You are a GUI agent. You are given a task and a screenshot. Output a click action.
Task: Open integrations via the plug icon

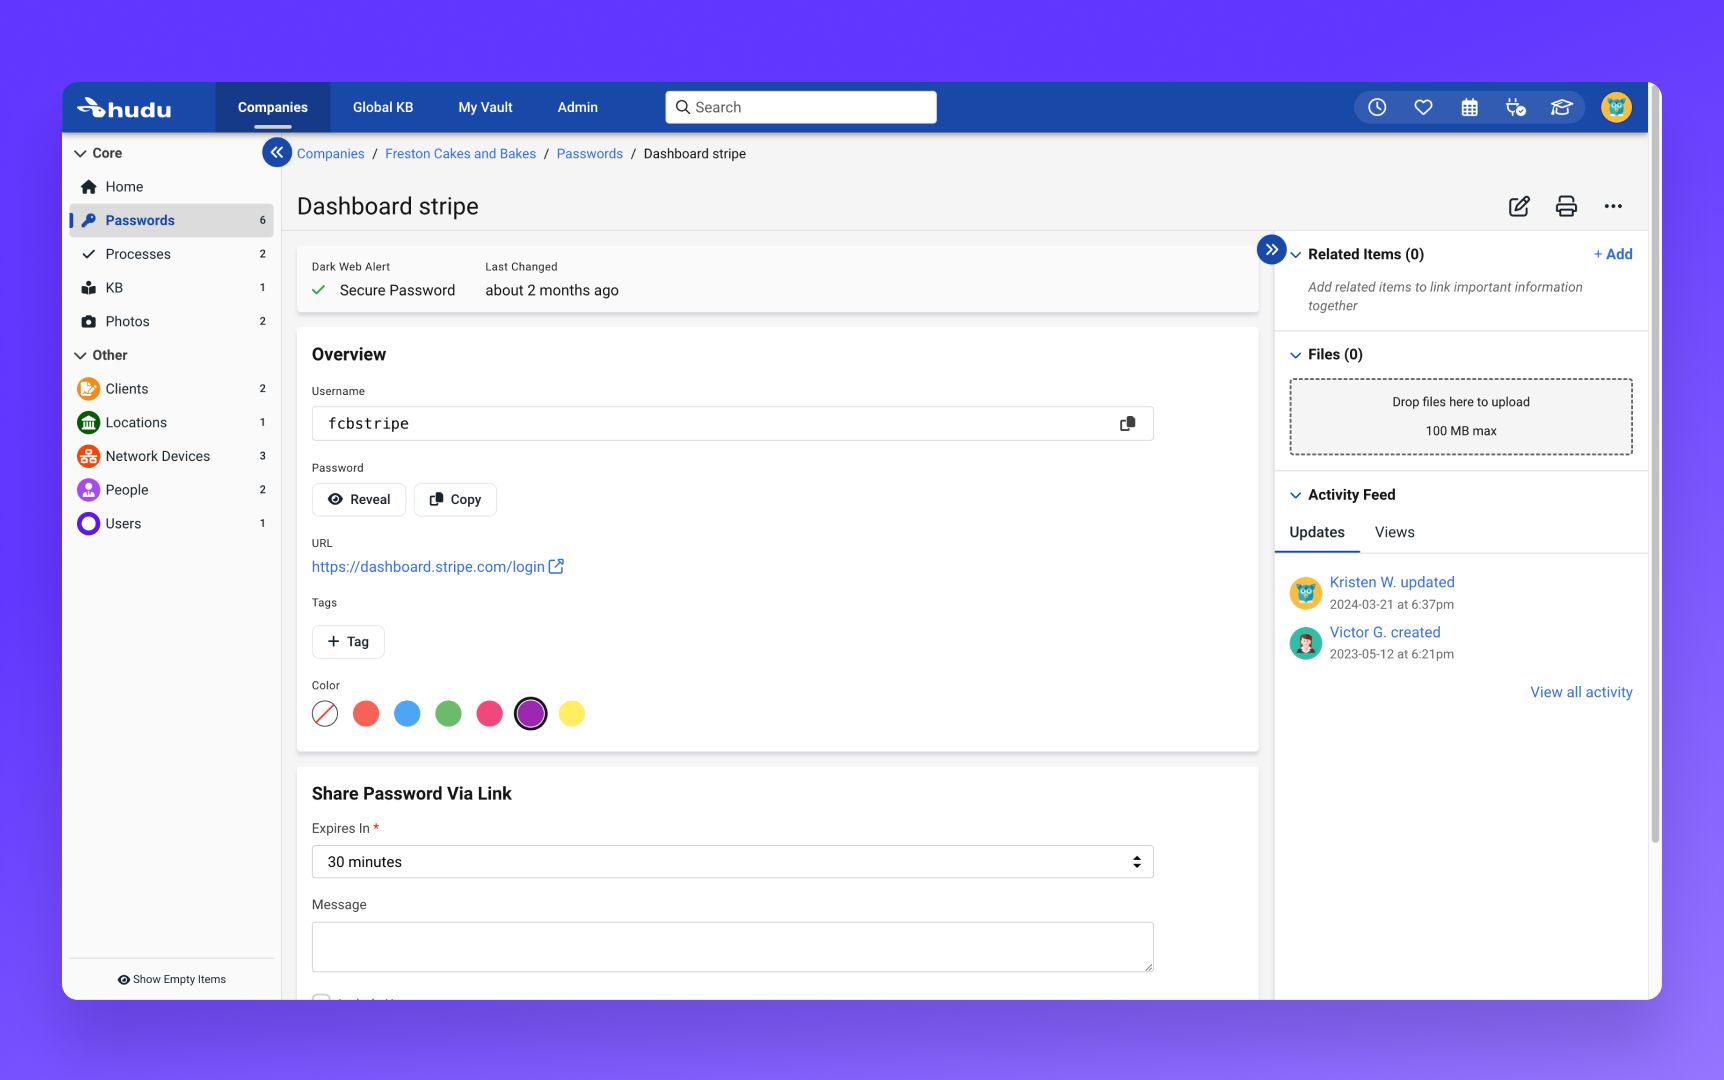point(1515,107)
